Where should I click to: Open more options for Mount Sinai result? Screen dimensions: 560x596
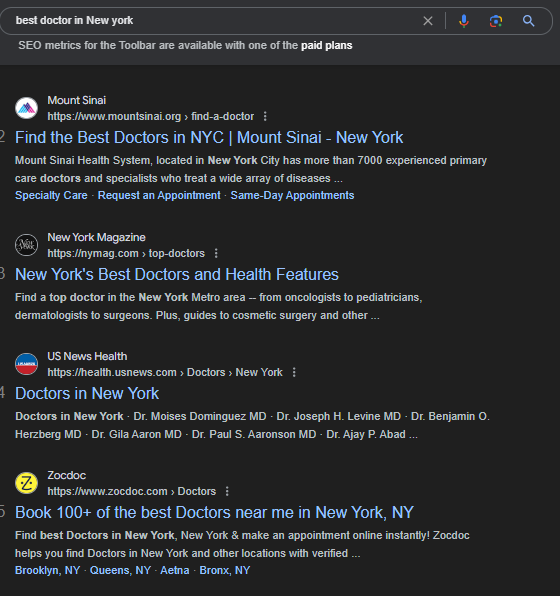pos(265,116)
